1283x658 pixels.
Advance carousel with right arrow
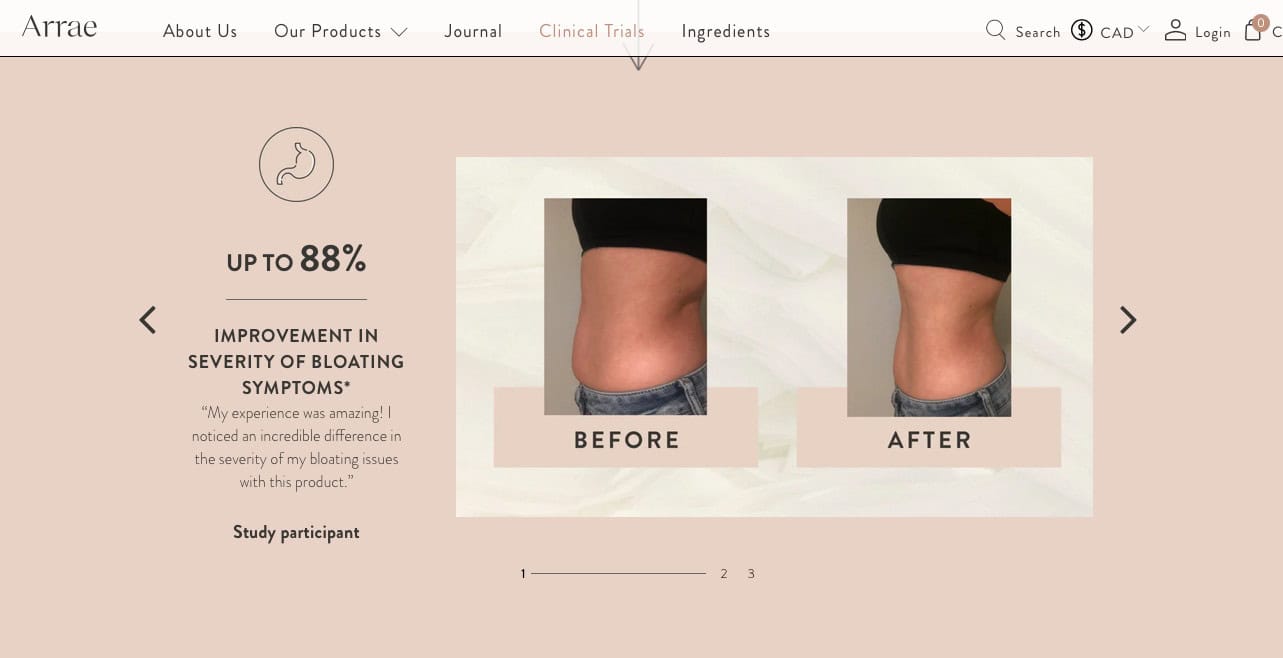1128,320
